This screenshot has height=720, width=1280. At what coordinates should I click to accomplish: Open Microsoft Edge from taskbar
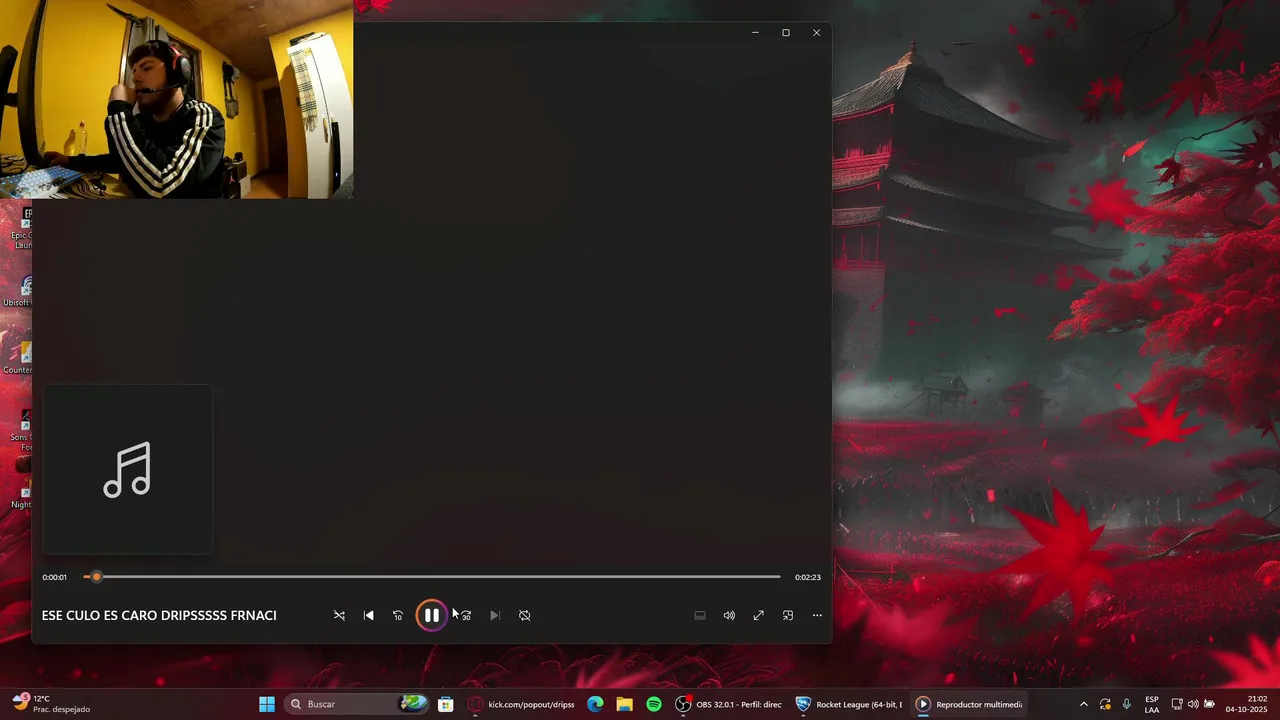[x=595, y=704]
